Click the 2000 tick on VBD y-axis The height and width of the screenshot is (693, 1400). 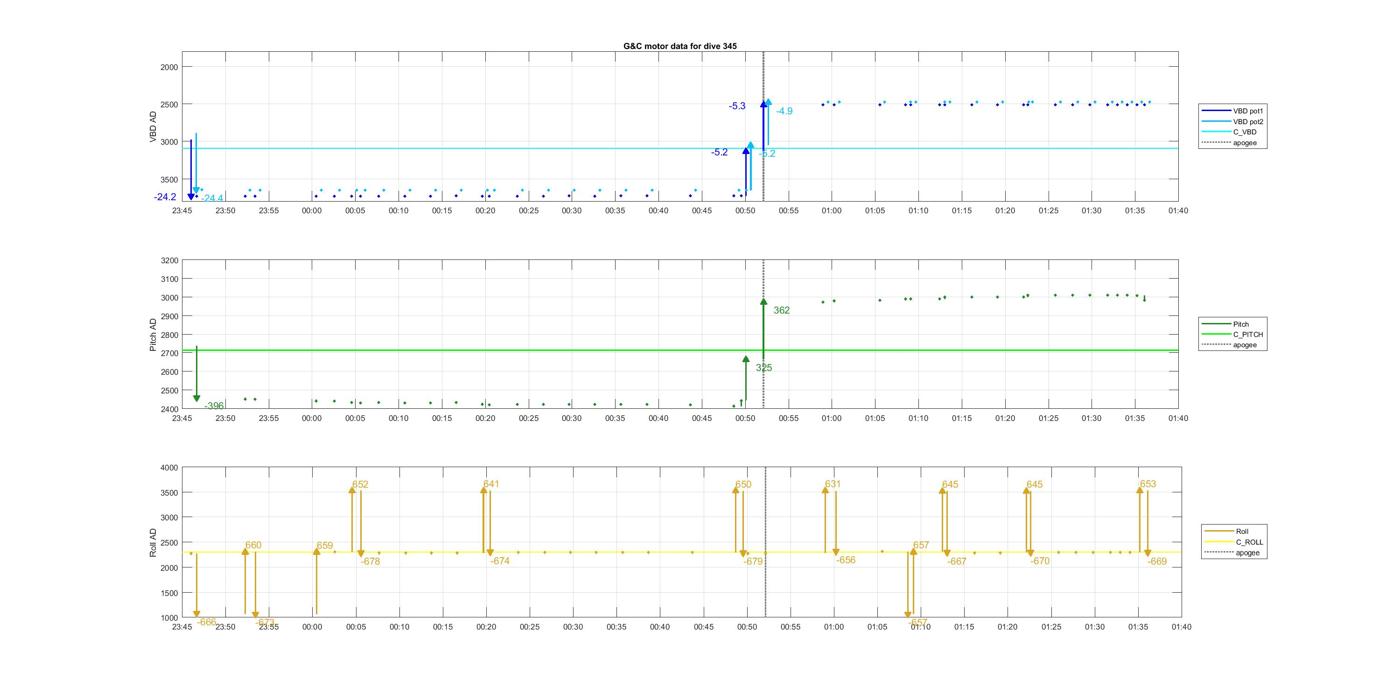pos(169,67)
